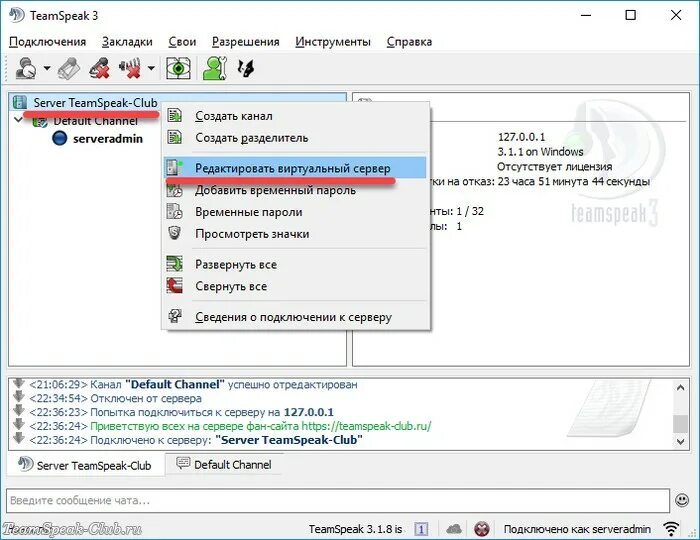Screen dimensions: 700x540
Task: Choose Свернуть все from context menu
Action: pyautogui.click(x=295, y=287)
